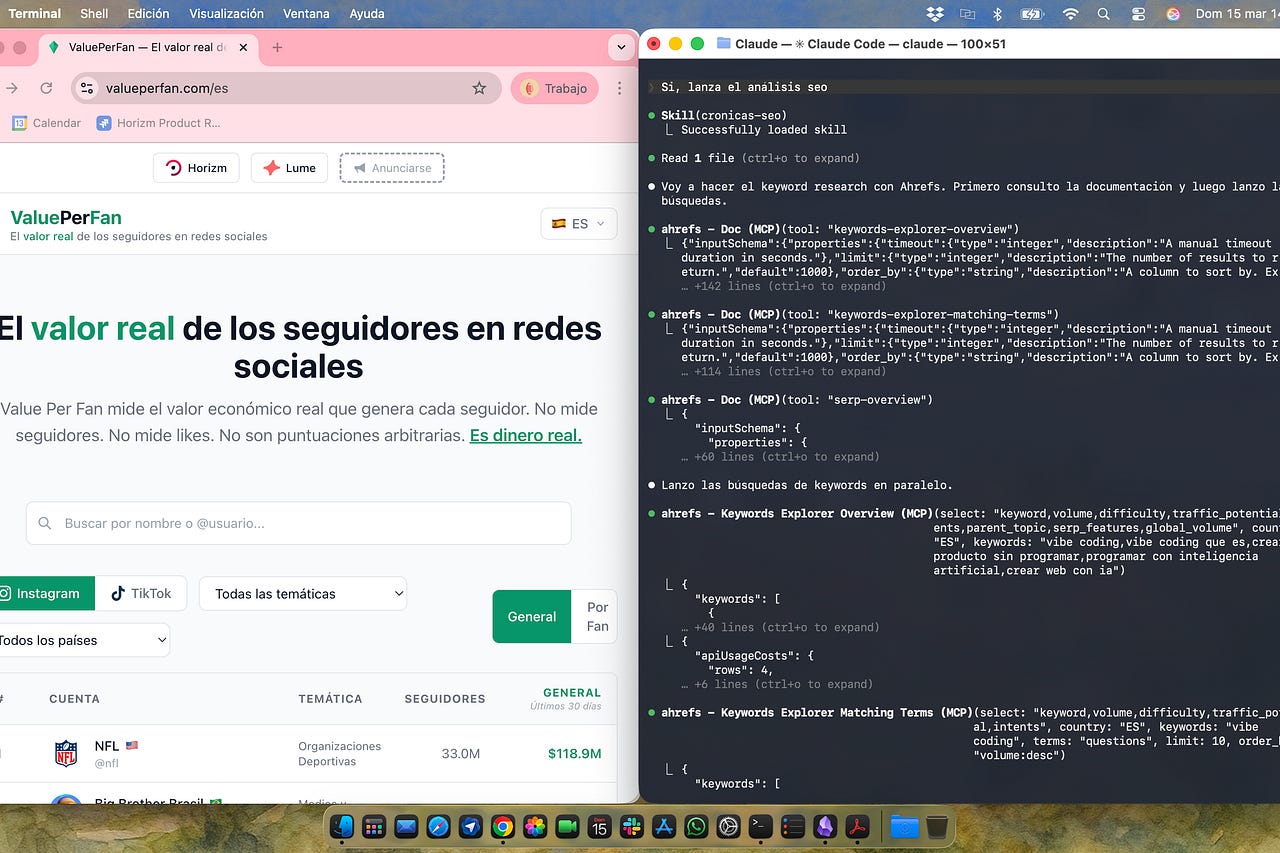Open the Terminal app in the Dock
This screenshot has height=853, width=1280.
click(761, 826)
